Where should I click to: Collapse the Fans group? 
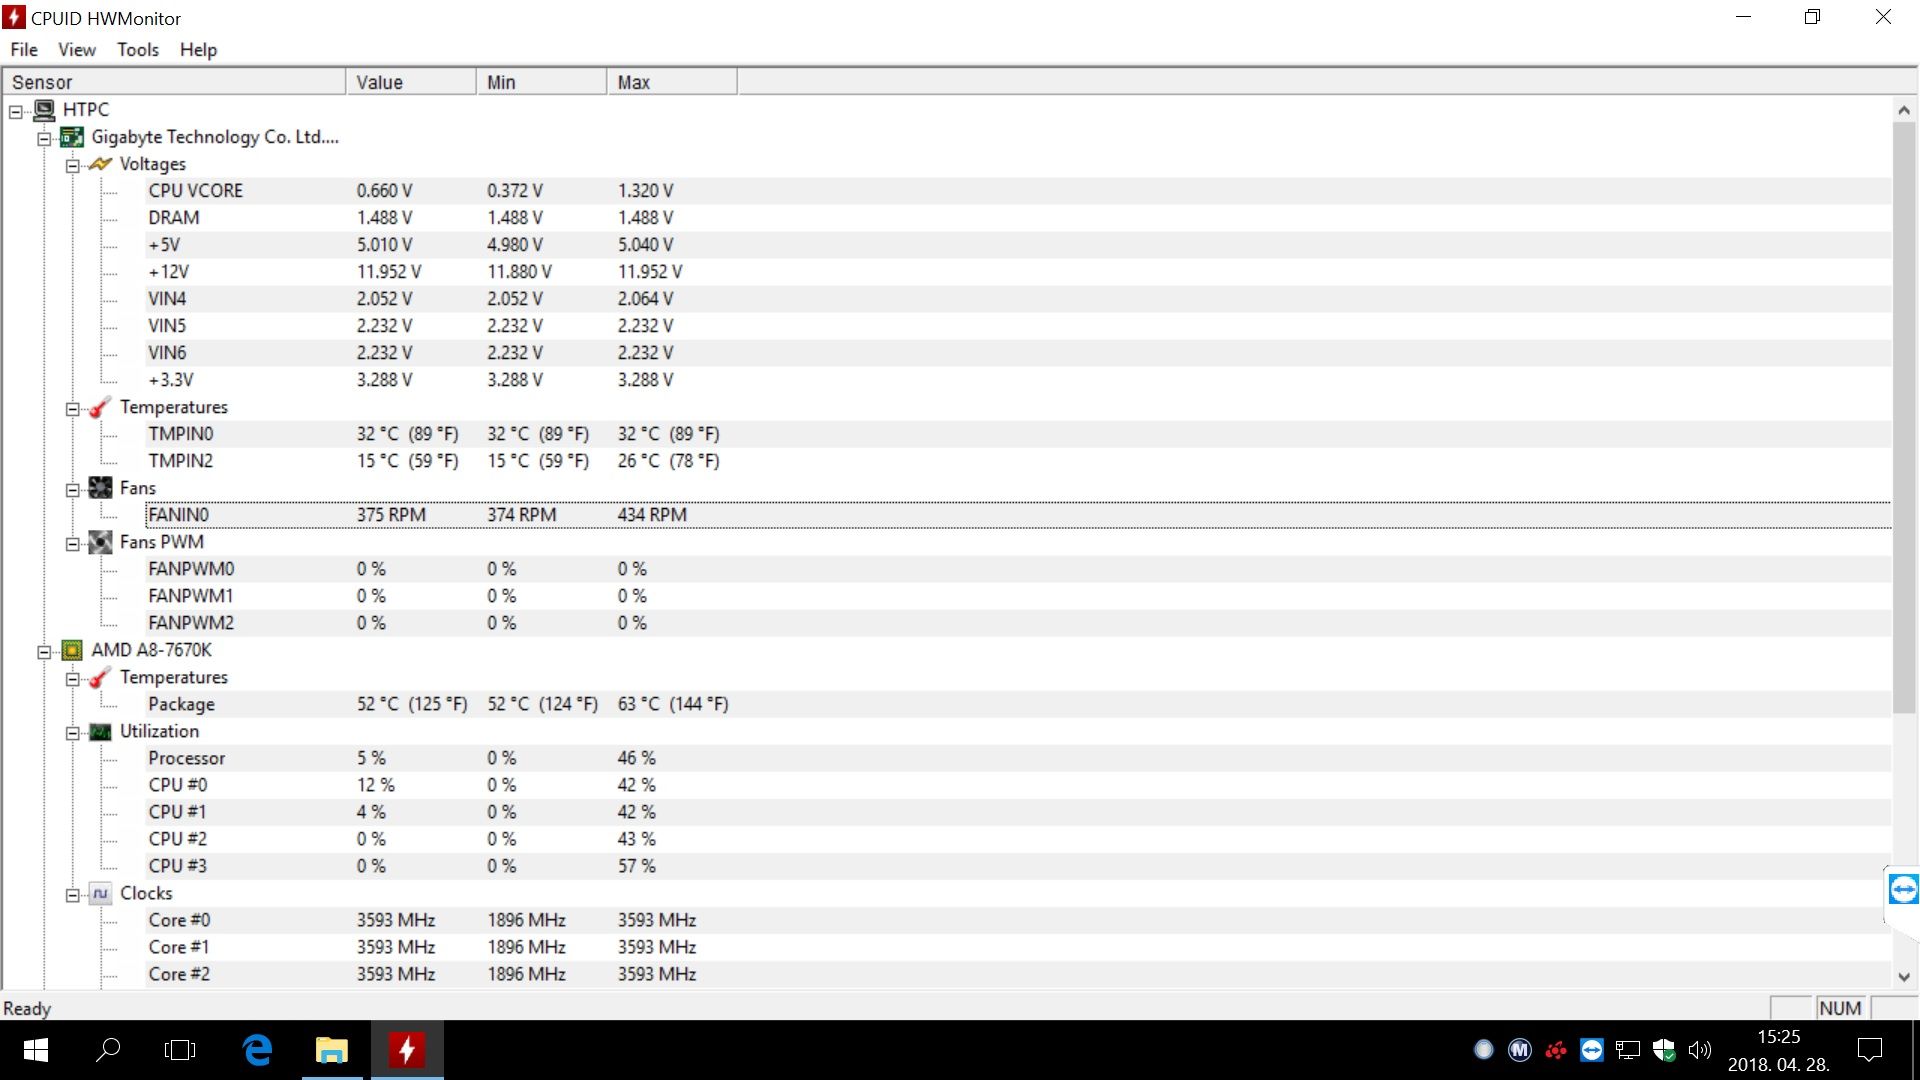(72, 490)
